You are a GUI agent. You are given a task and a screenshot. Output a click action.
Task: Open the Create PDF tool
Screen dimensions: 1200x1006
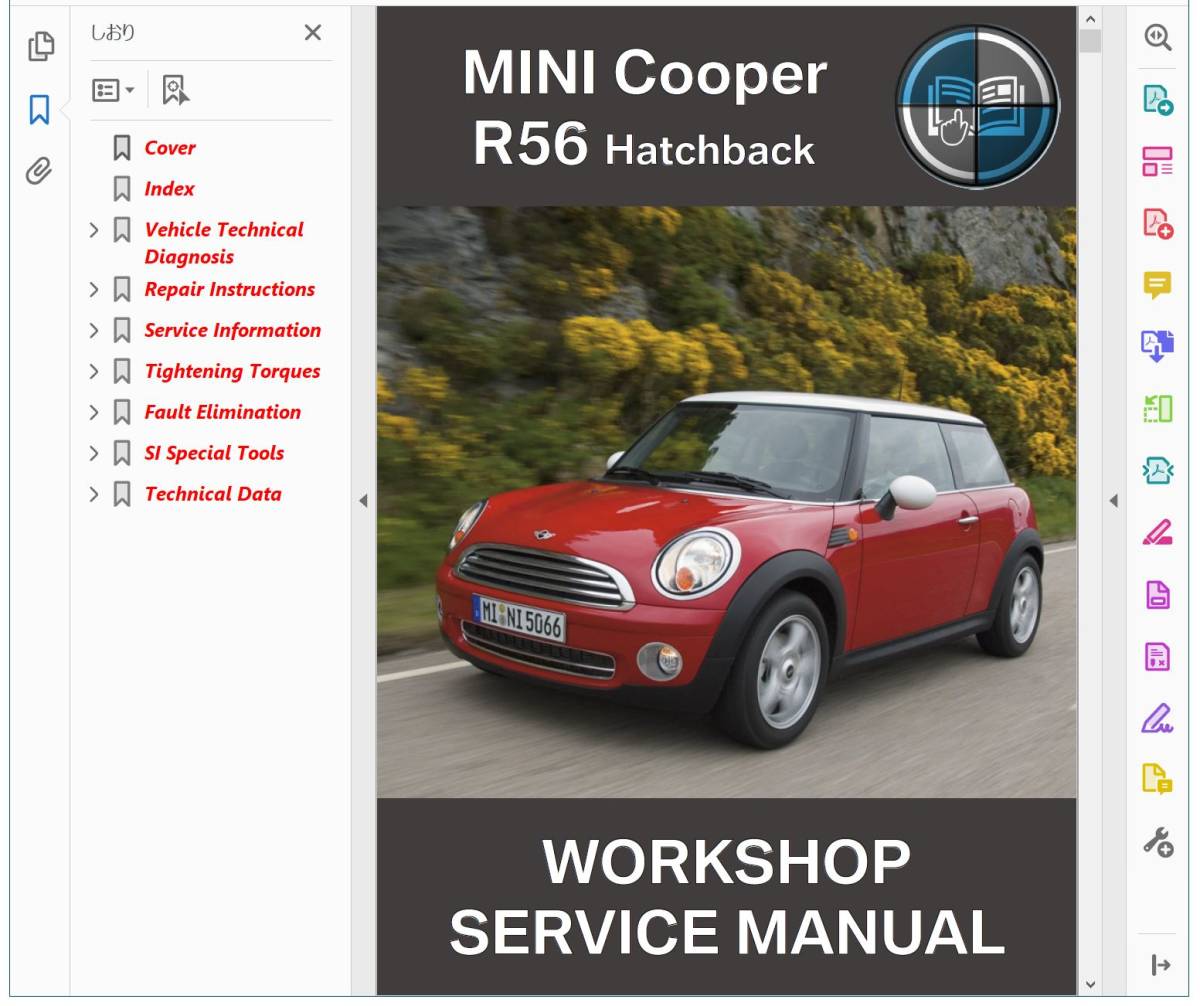1157,223
